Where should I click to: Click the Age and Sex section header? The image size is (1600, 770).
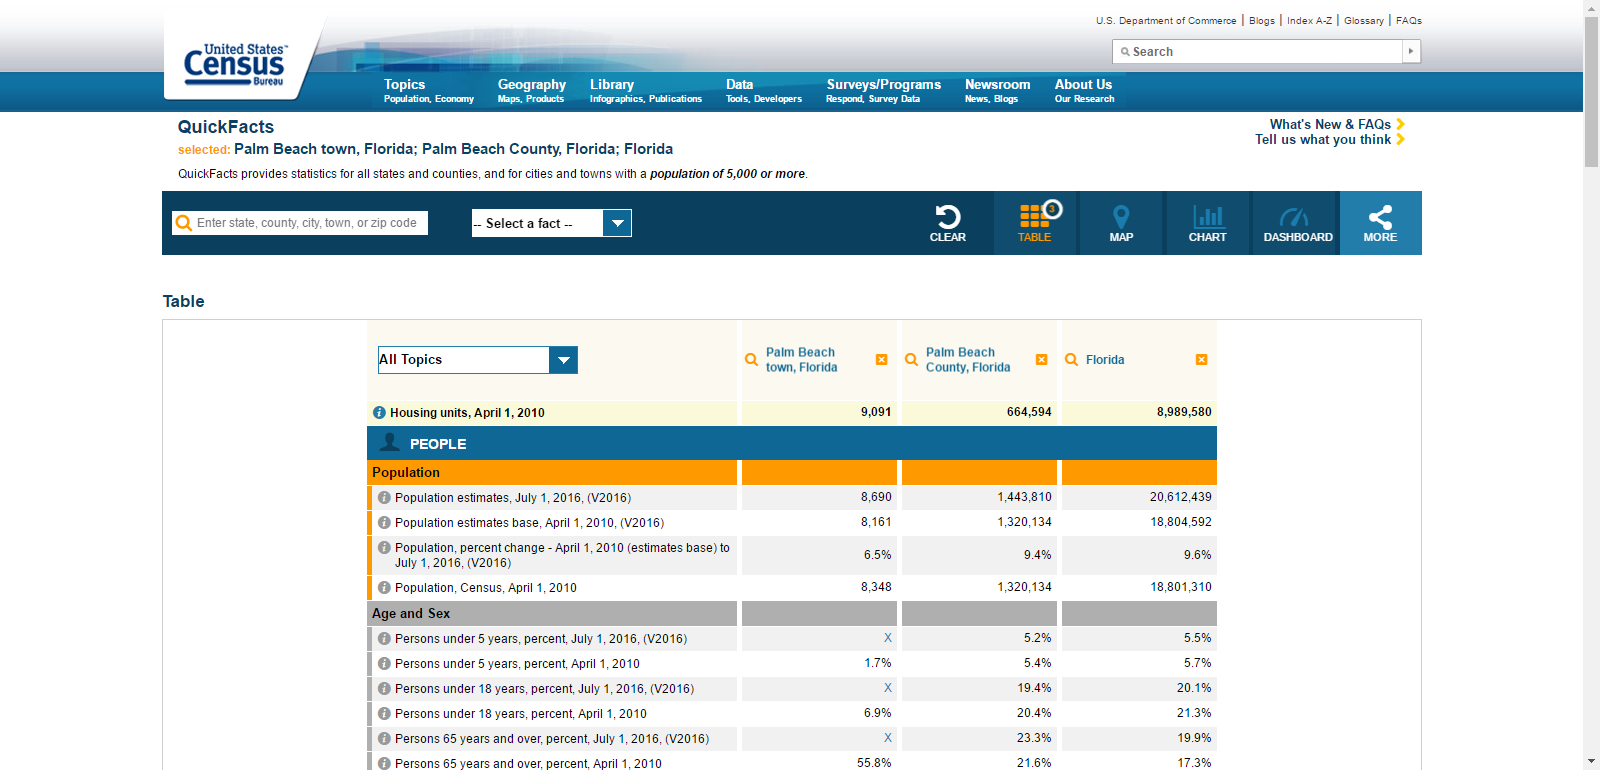click(x=552, y=613)
